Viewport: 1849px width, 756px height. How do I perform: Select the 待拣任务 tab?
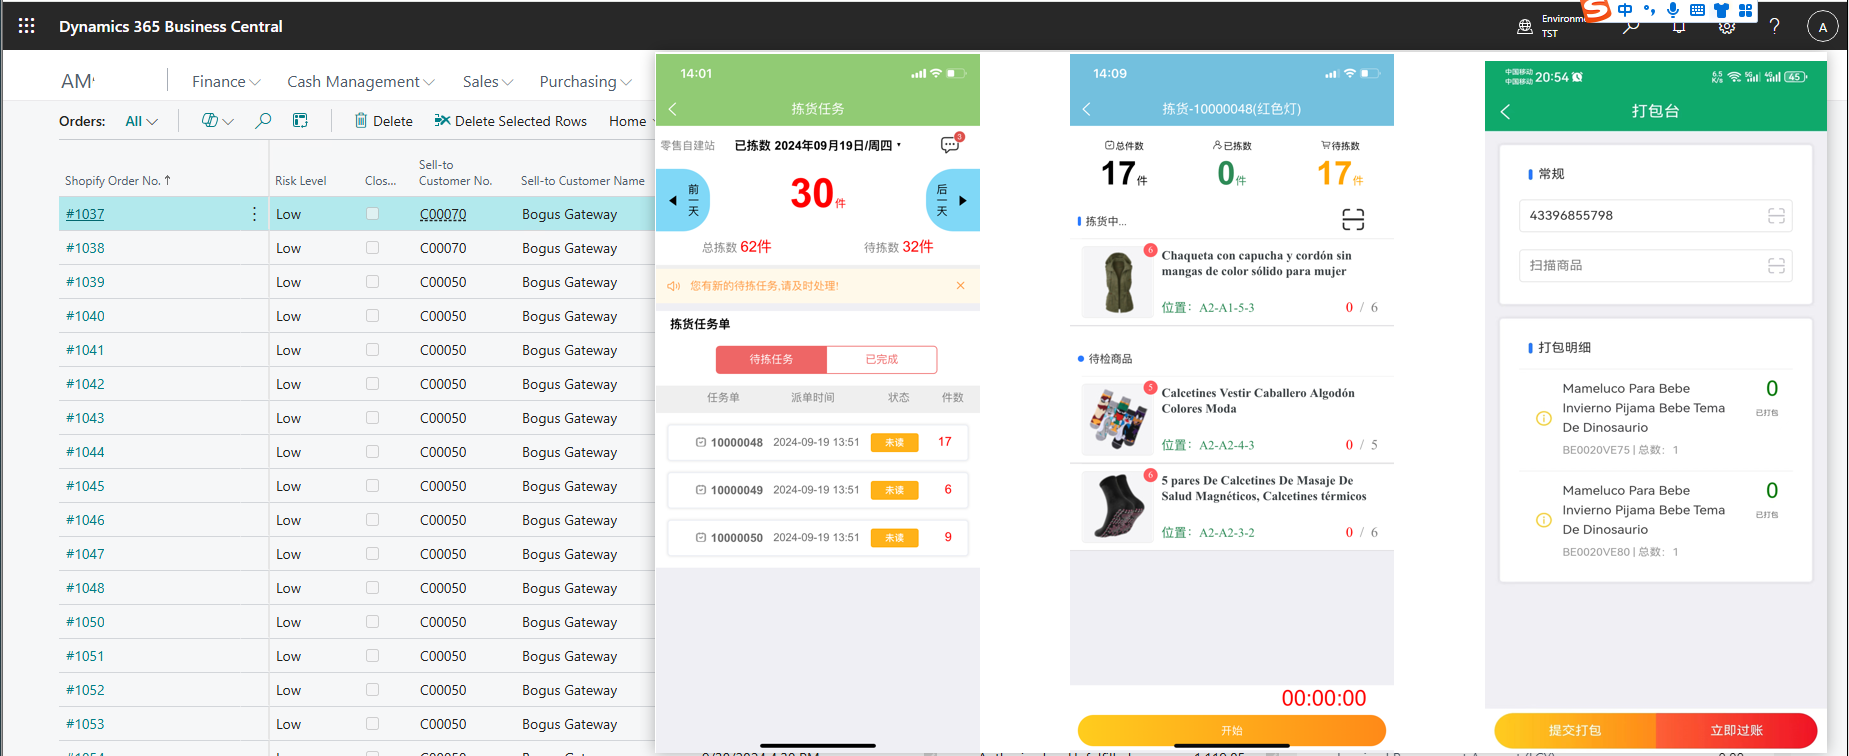[771, 359]
